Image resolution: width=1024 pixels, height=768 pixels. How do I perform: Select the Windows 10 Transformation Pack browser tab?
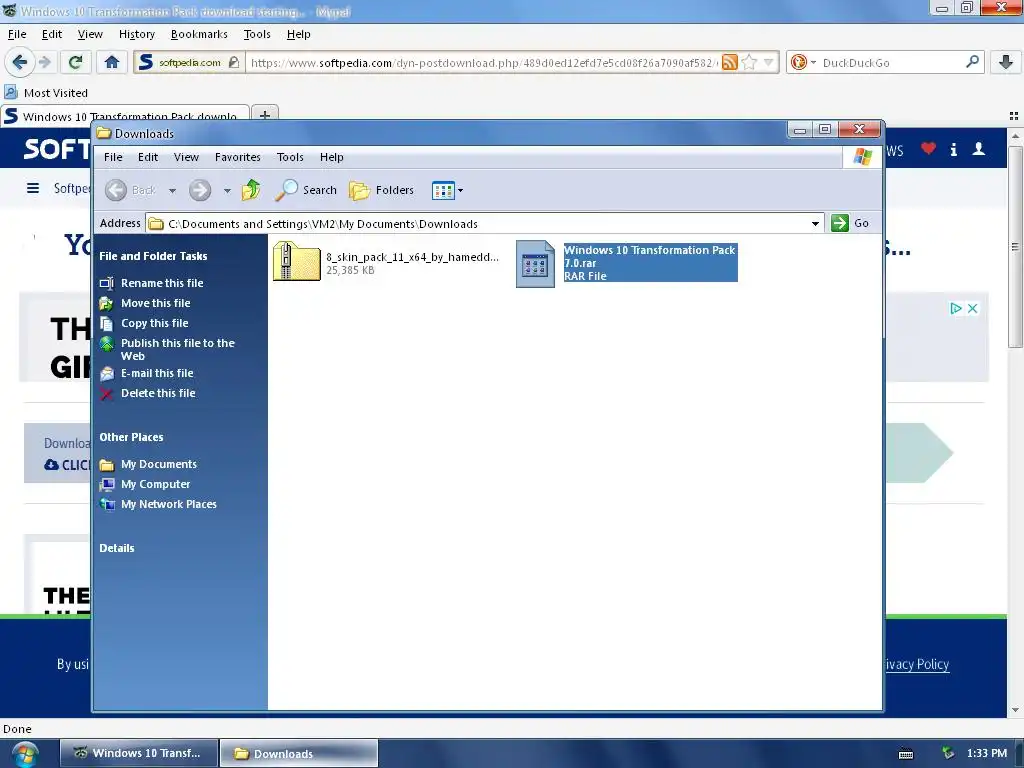pos(125,116)
